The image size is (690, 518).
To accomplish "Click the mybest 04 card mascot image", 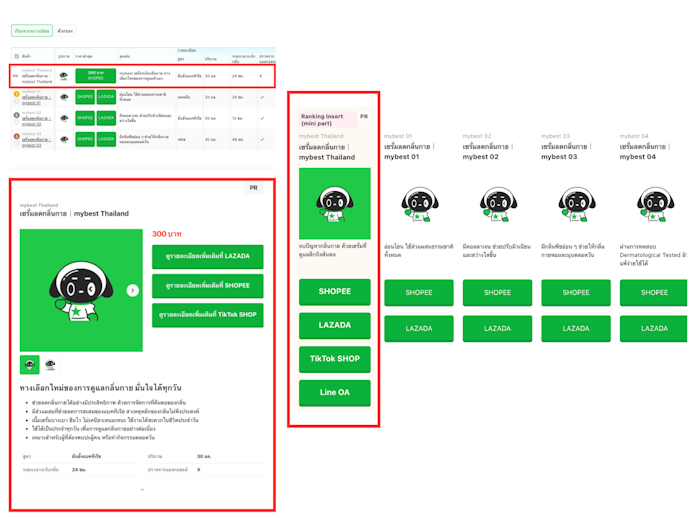I will (655, 204).
